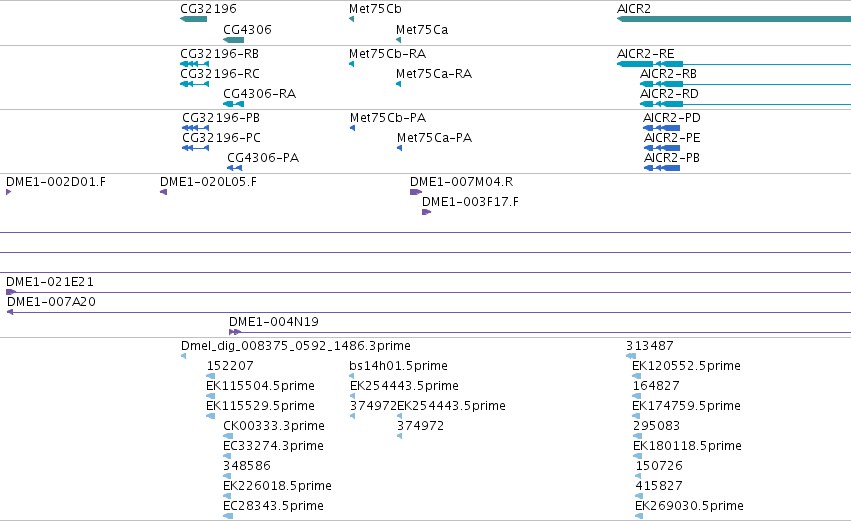The height and width of the screenshot is (521, 851).
Task: Open the AlCR2-RD transcript
Action: pos(669,94)
